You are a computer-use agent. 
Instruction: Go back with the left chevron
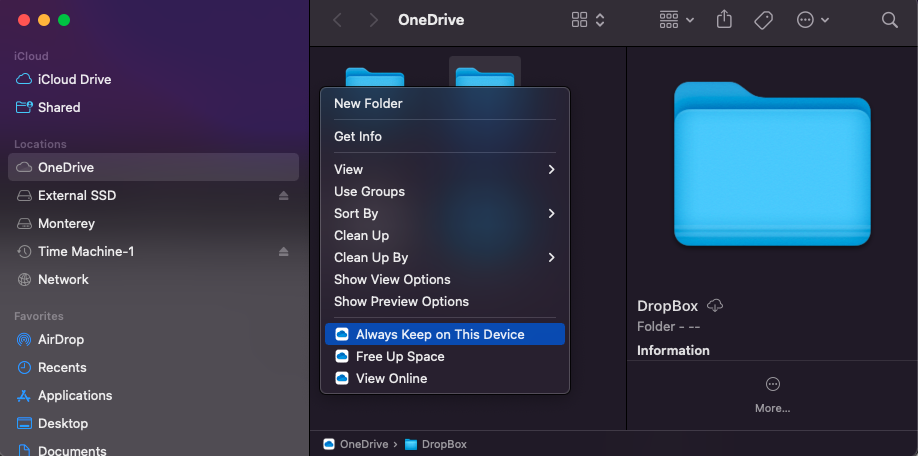[337, 20]
